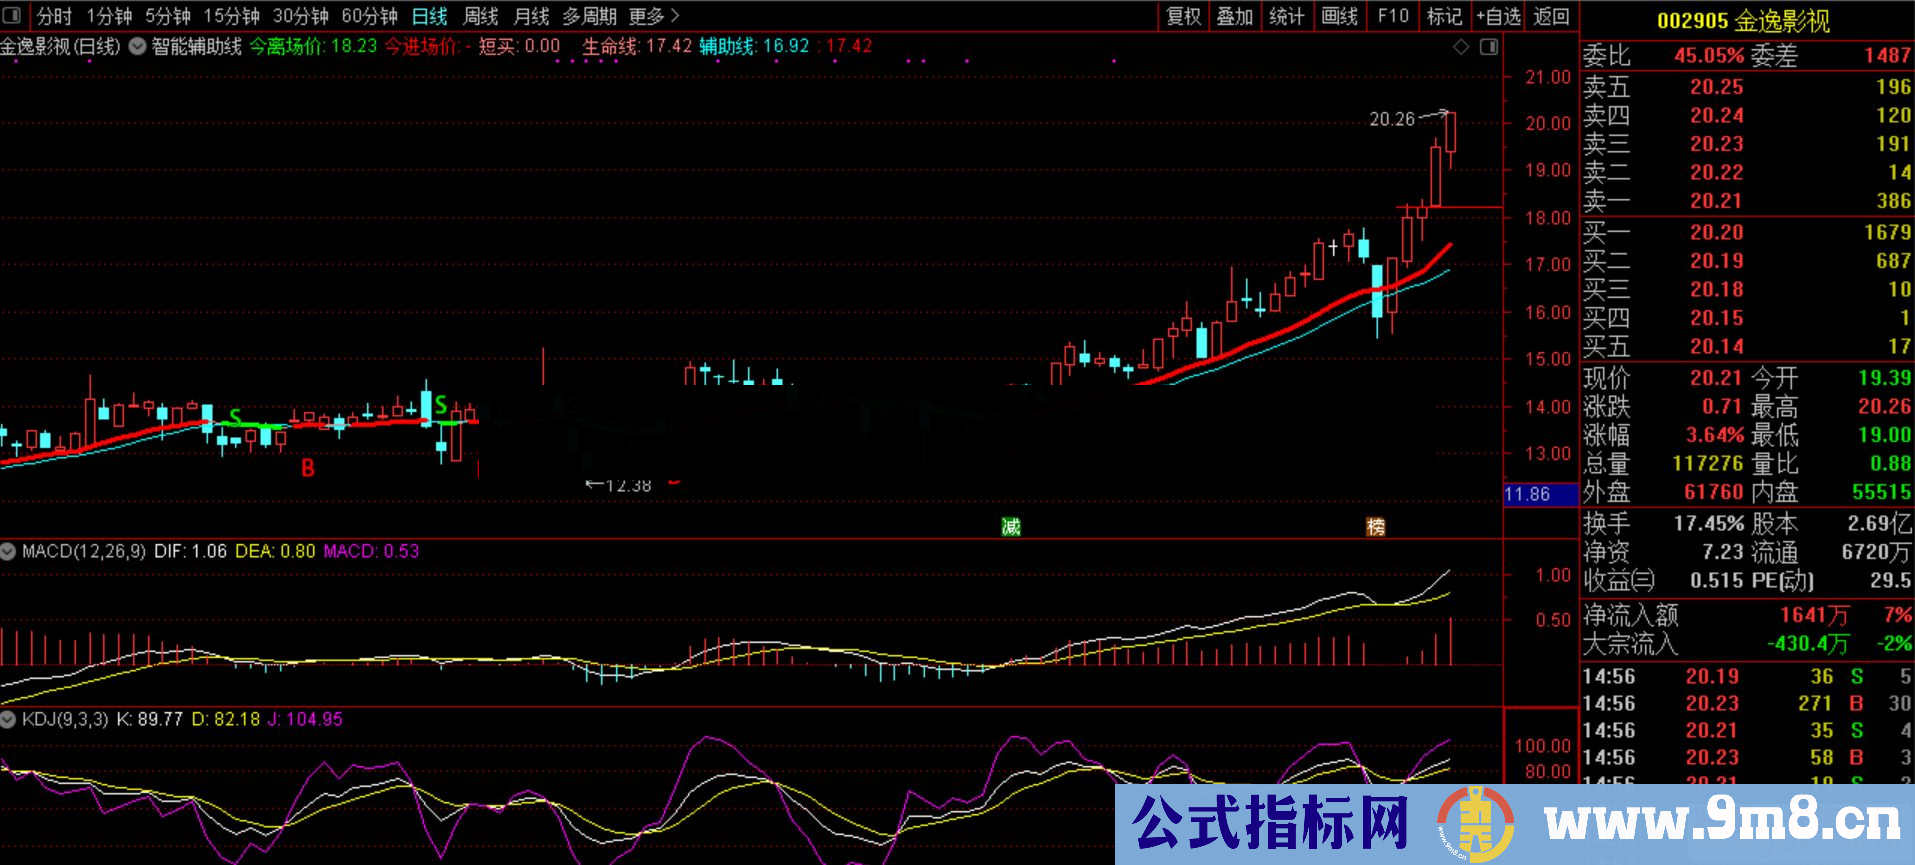Select the 买五 20.14 order row
1915x865 pixels.
tap(1747, 346)
